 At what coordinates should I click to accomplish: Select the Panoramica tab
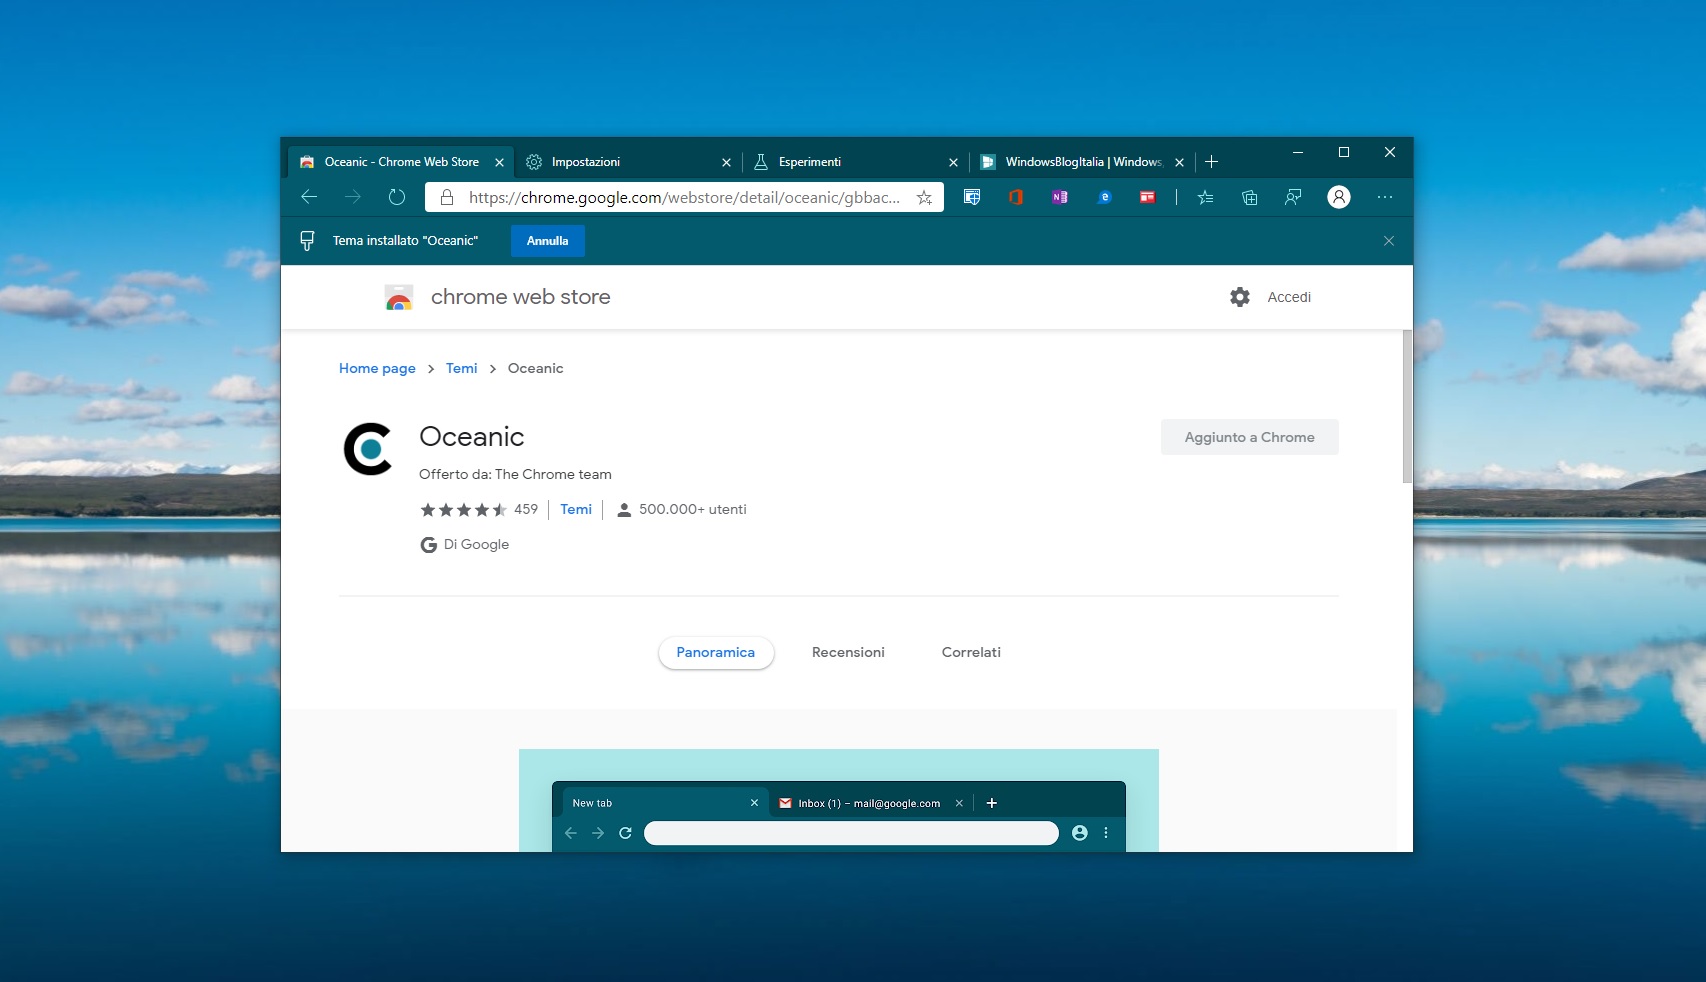click(716, 653)
